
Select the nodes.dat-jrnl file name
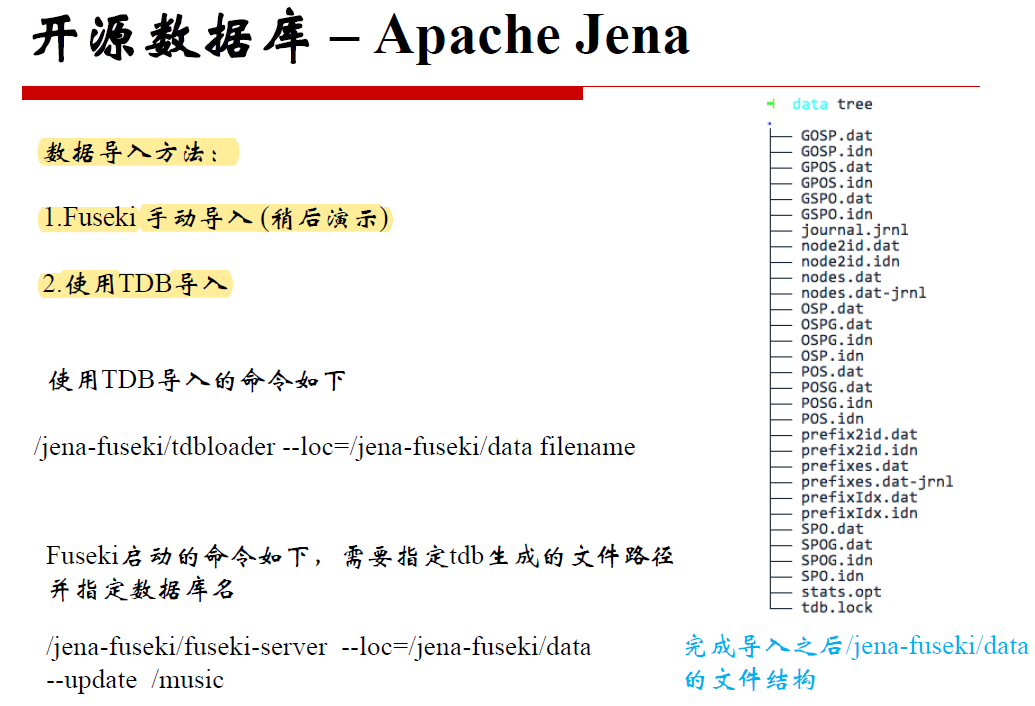pos(863,293)
